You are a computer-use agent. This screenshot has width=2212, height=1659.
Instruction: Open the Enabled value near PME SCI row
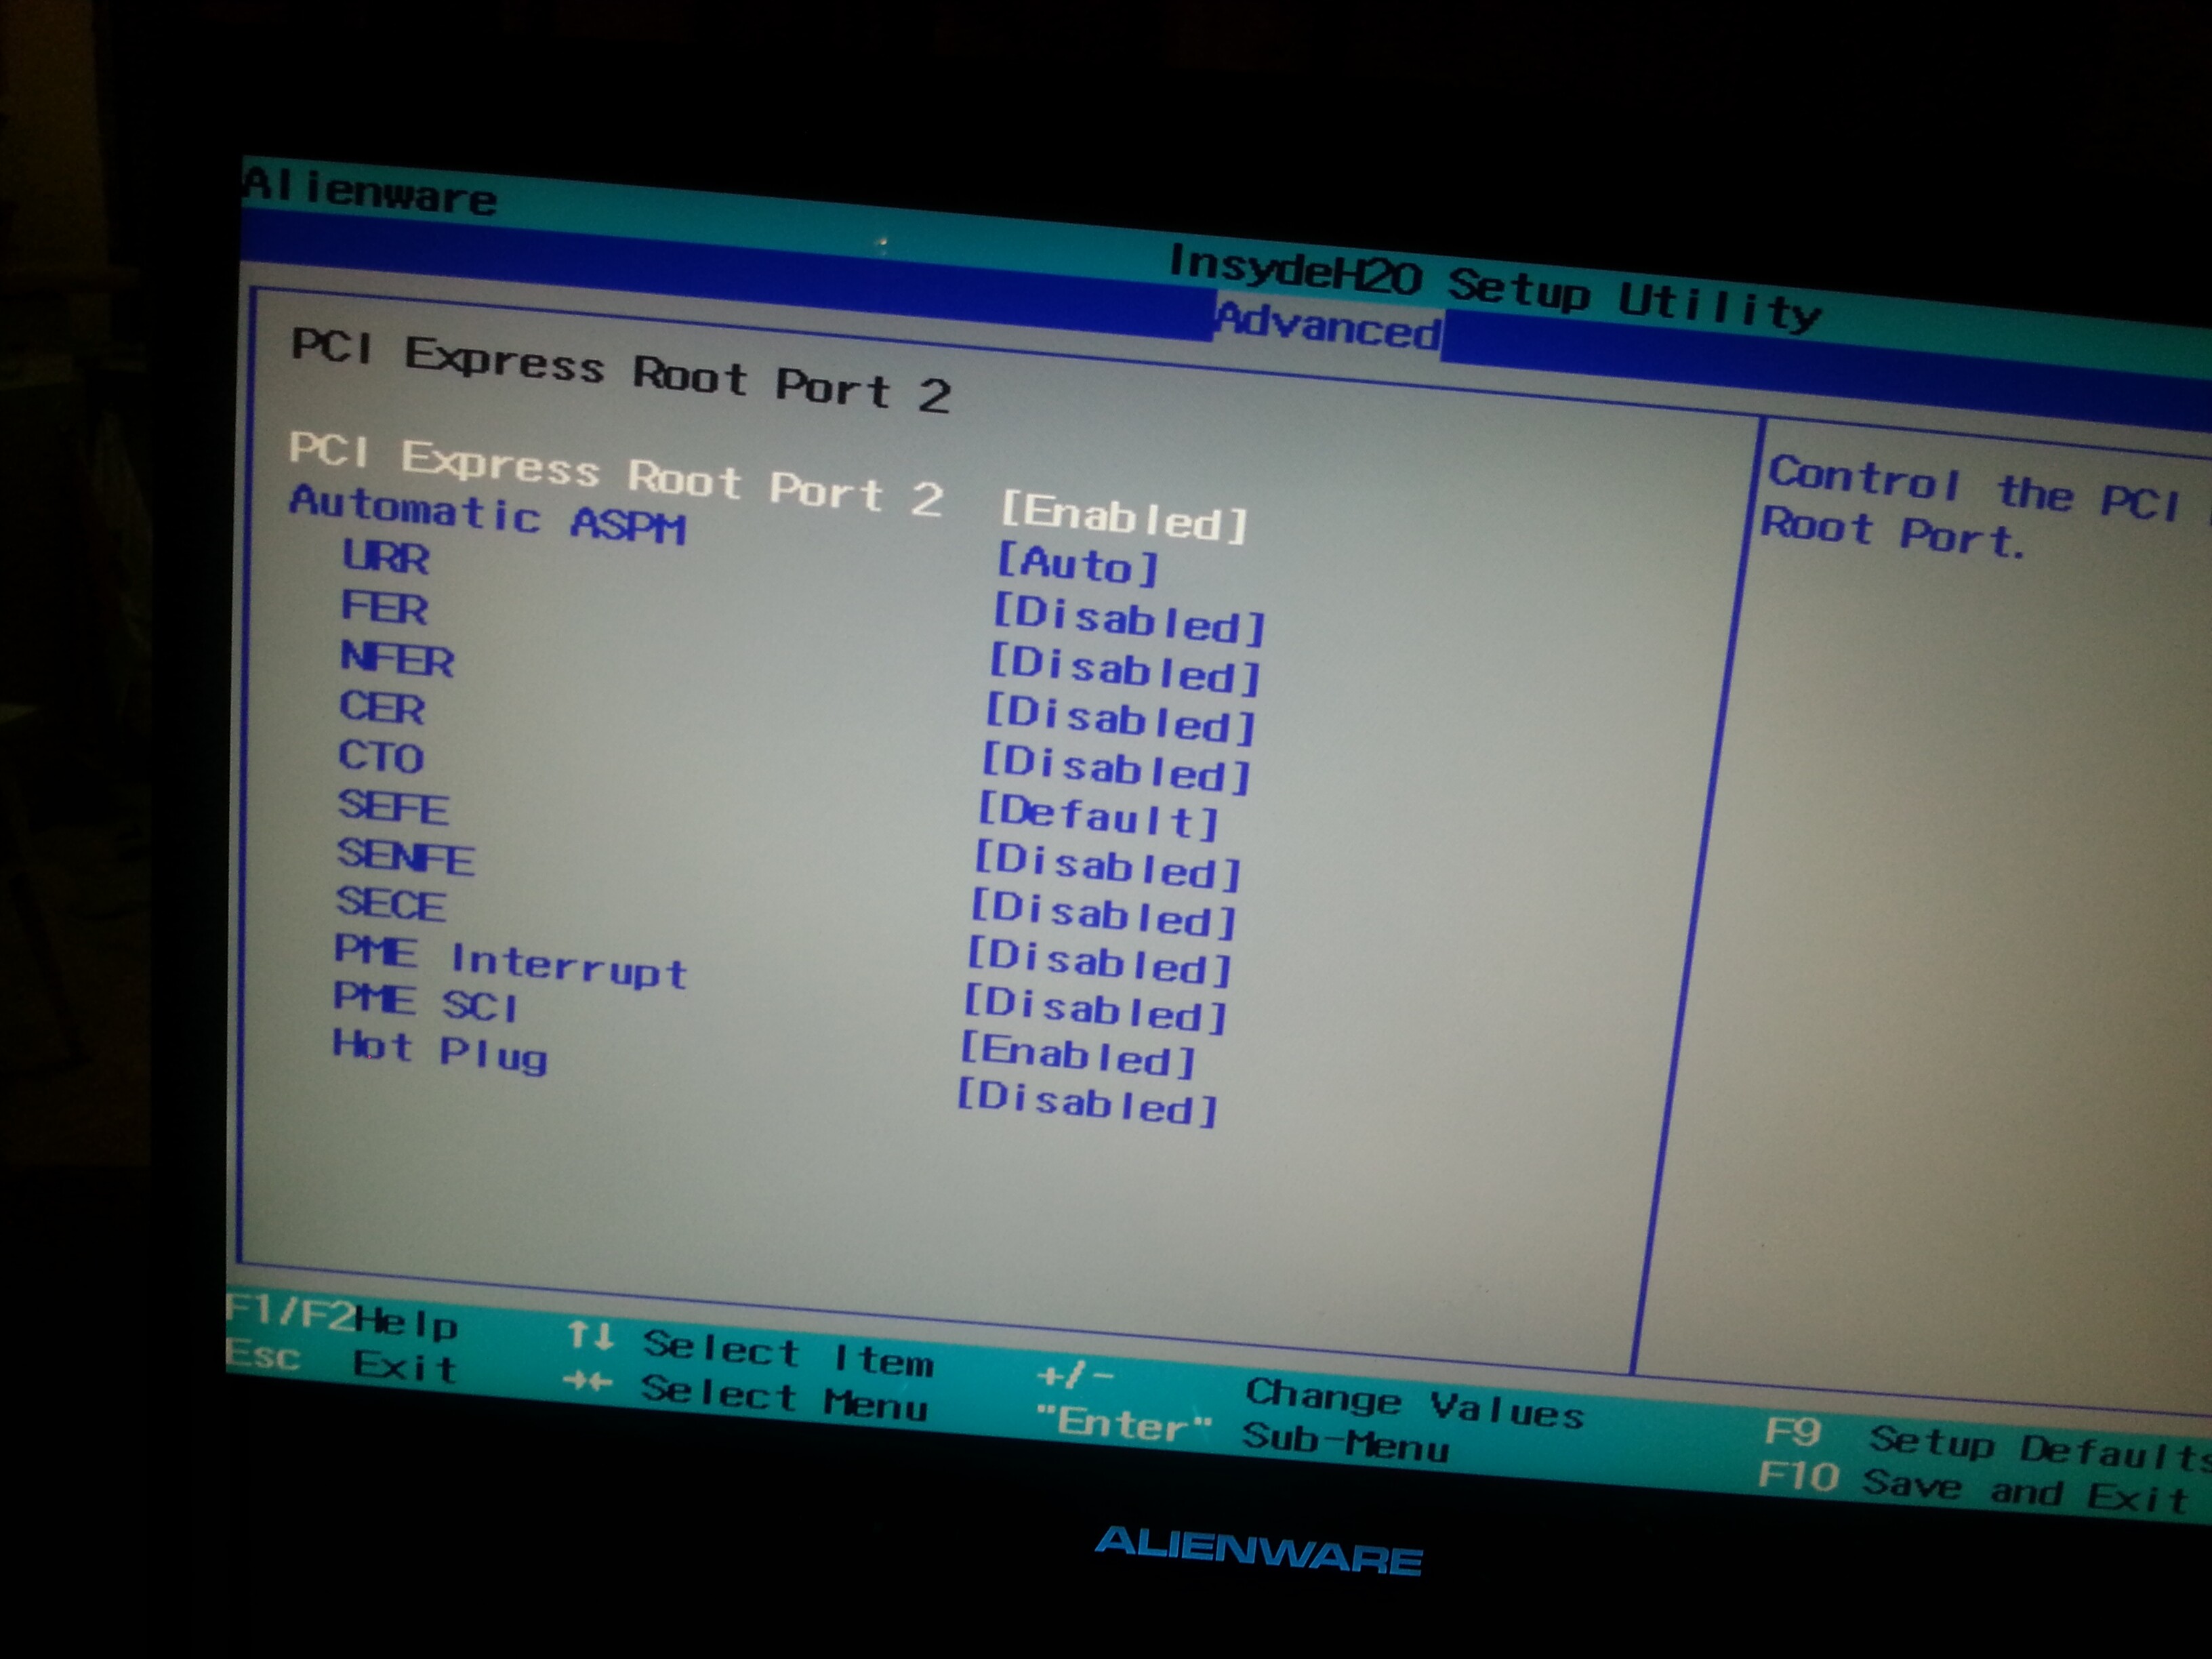(1078, 1057)
